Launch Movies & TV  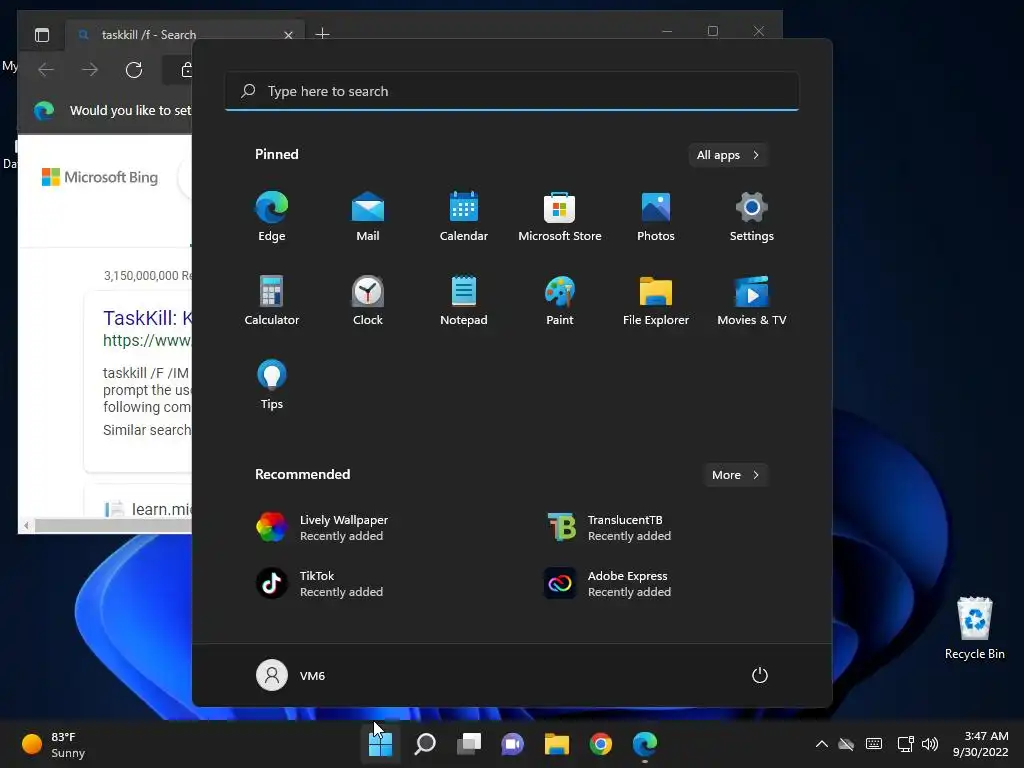coord(752,300)
